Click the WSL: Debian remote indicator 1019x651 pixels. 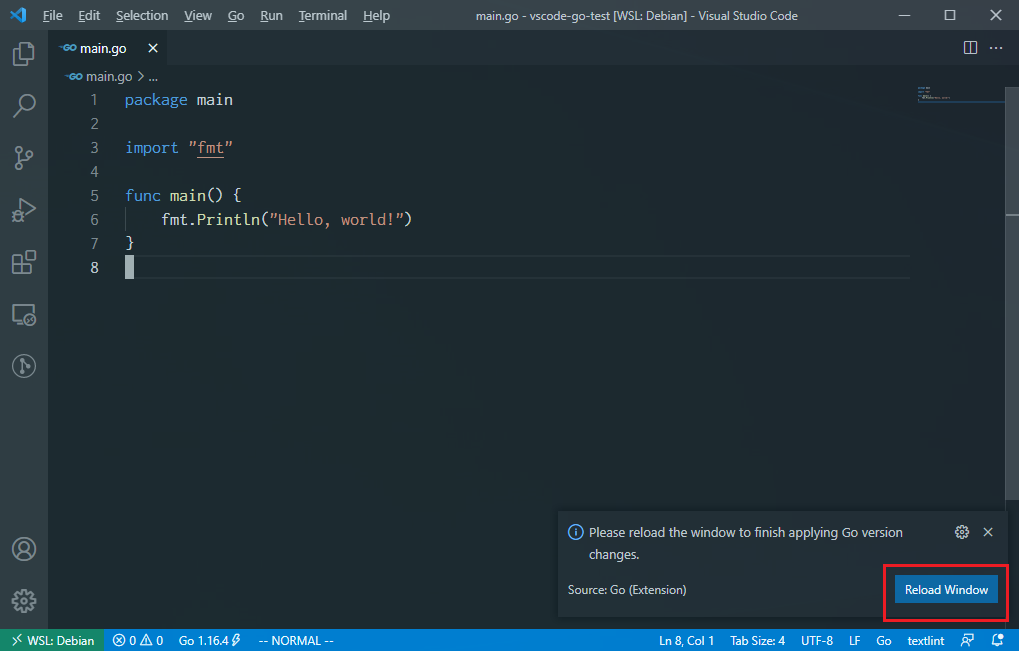[51, 640]
